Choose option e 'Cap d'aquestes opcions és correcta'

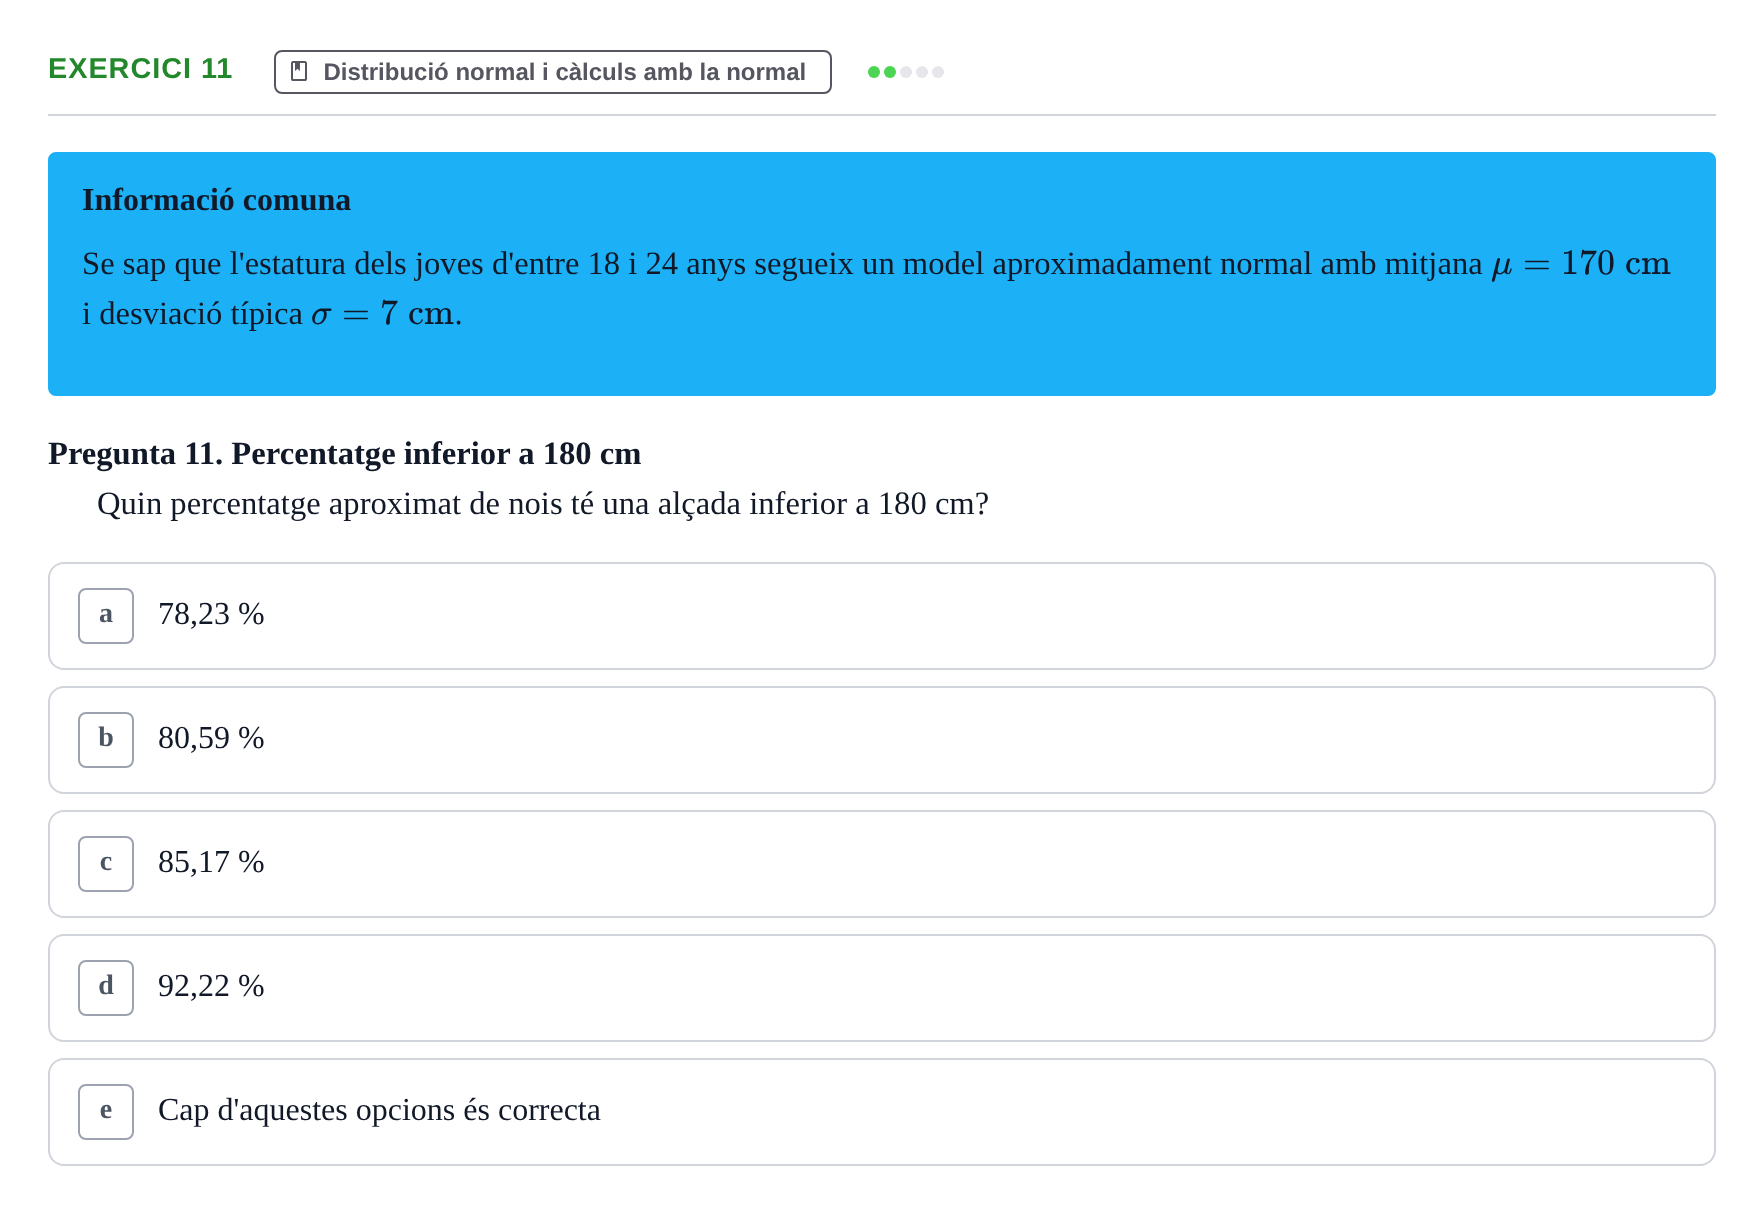click(x=882, y=1112)
